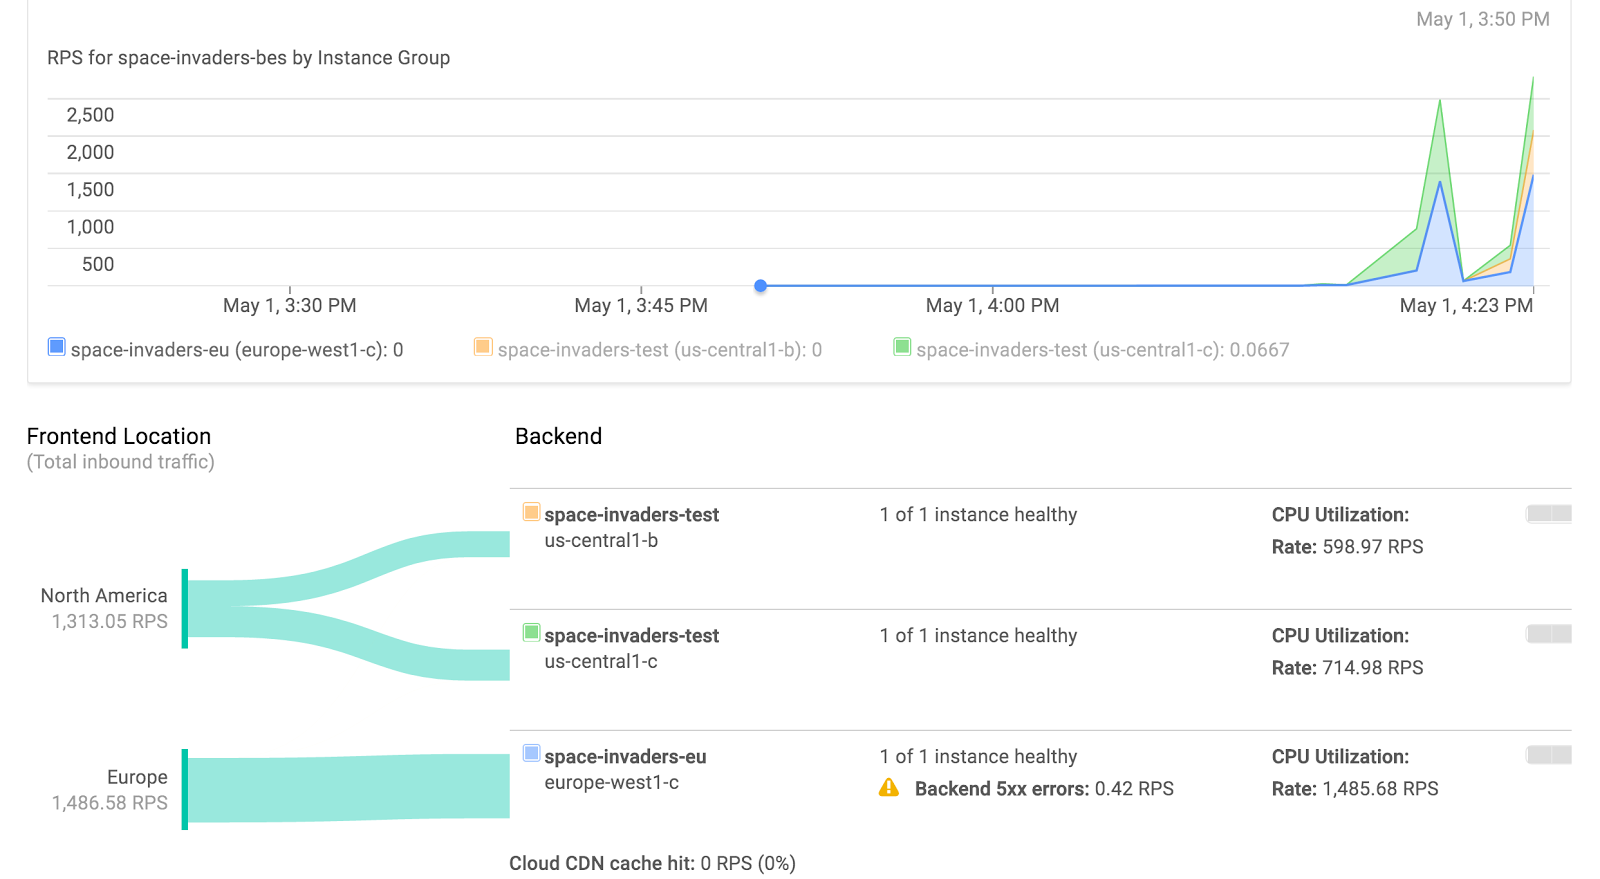Click the North America teal node bar
The height and width of the screenshot is (879, 1600).
click(185, 609)
